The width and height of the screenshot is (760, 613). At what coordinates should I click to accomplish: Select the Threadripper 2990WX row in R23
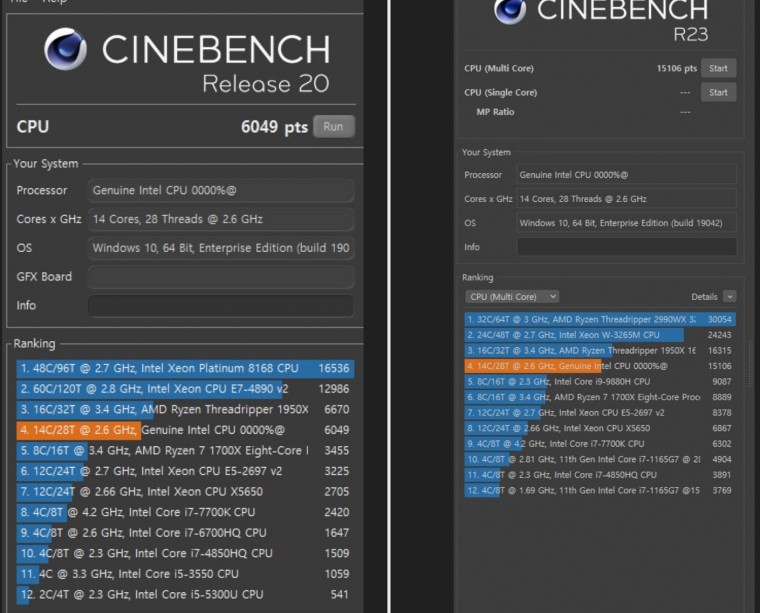coord(600,319)
